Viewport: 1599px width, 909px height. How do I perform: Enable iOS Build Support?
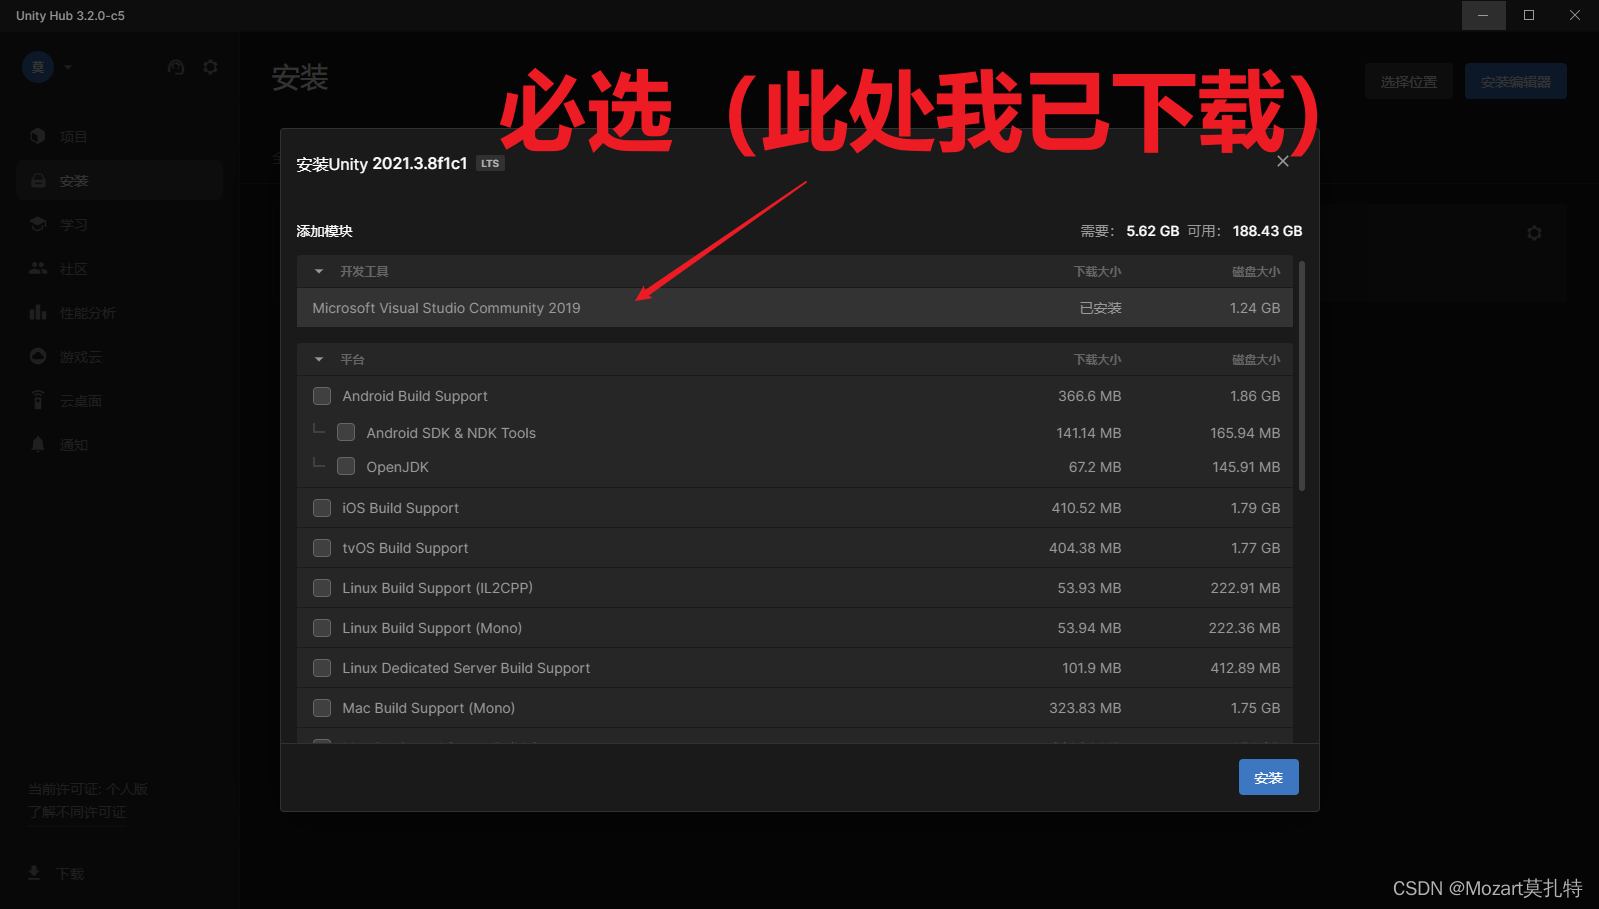pos(322,508)
